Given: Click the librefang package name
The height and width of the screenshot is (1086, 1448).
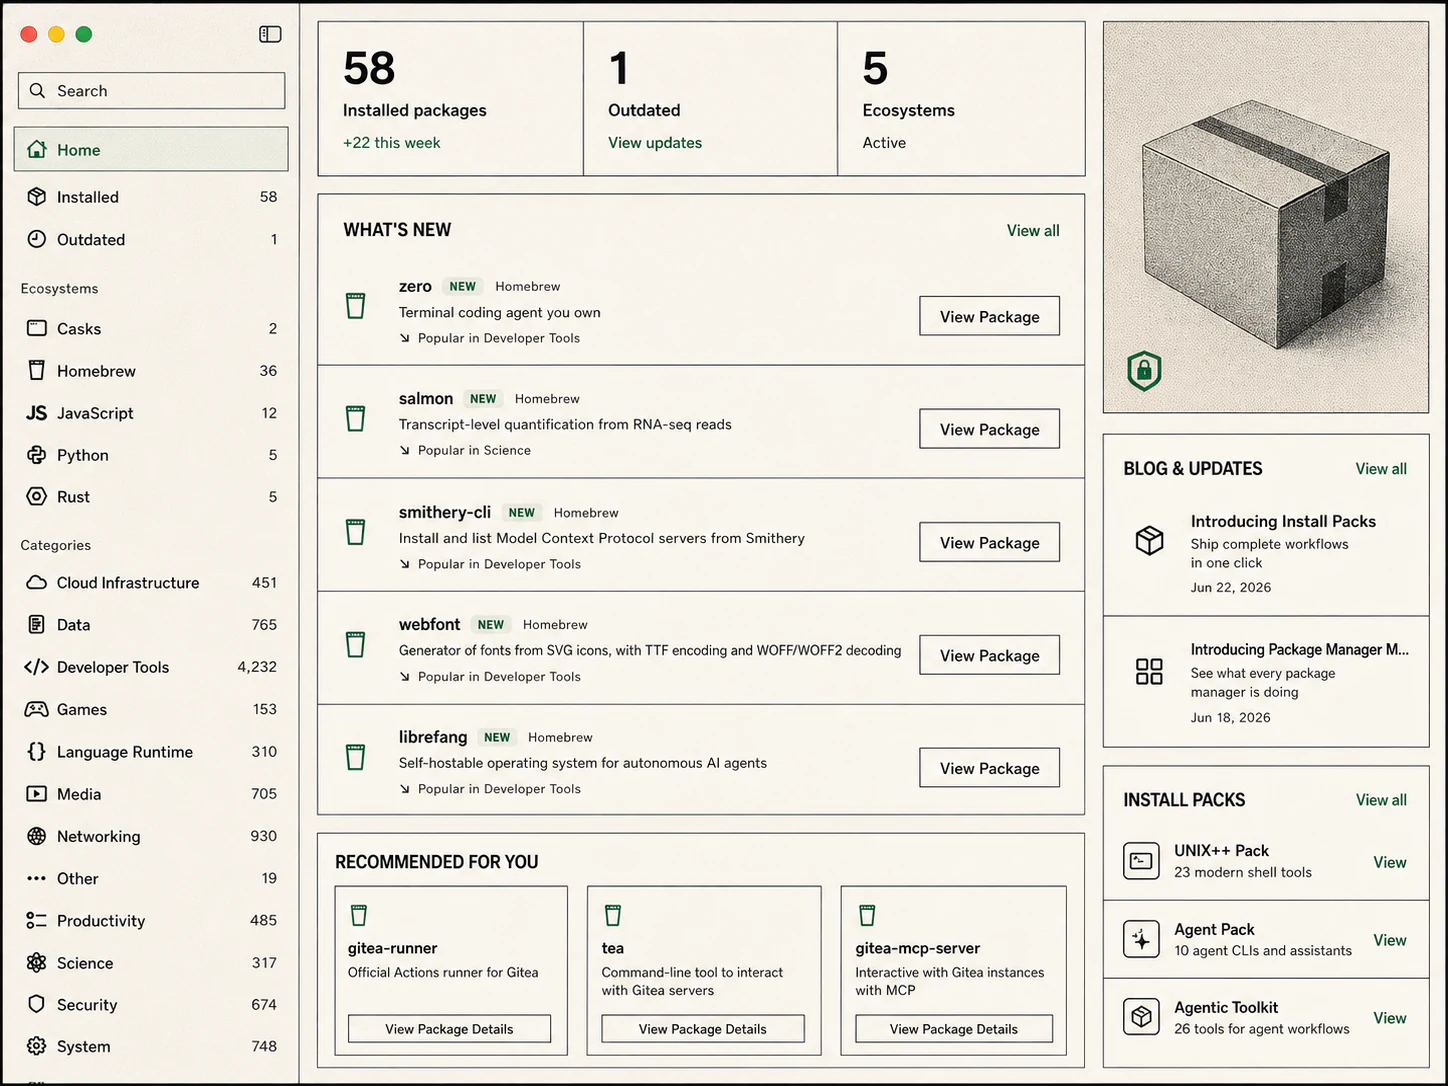Looking at the screenshot, I should [x=433, y=737].
